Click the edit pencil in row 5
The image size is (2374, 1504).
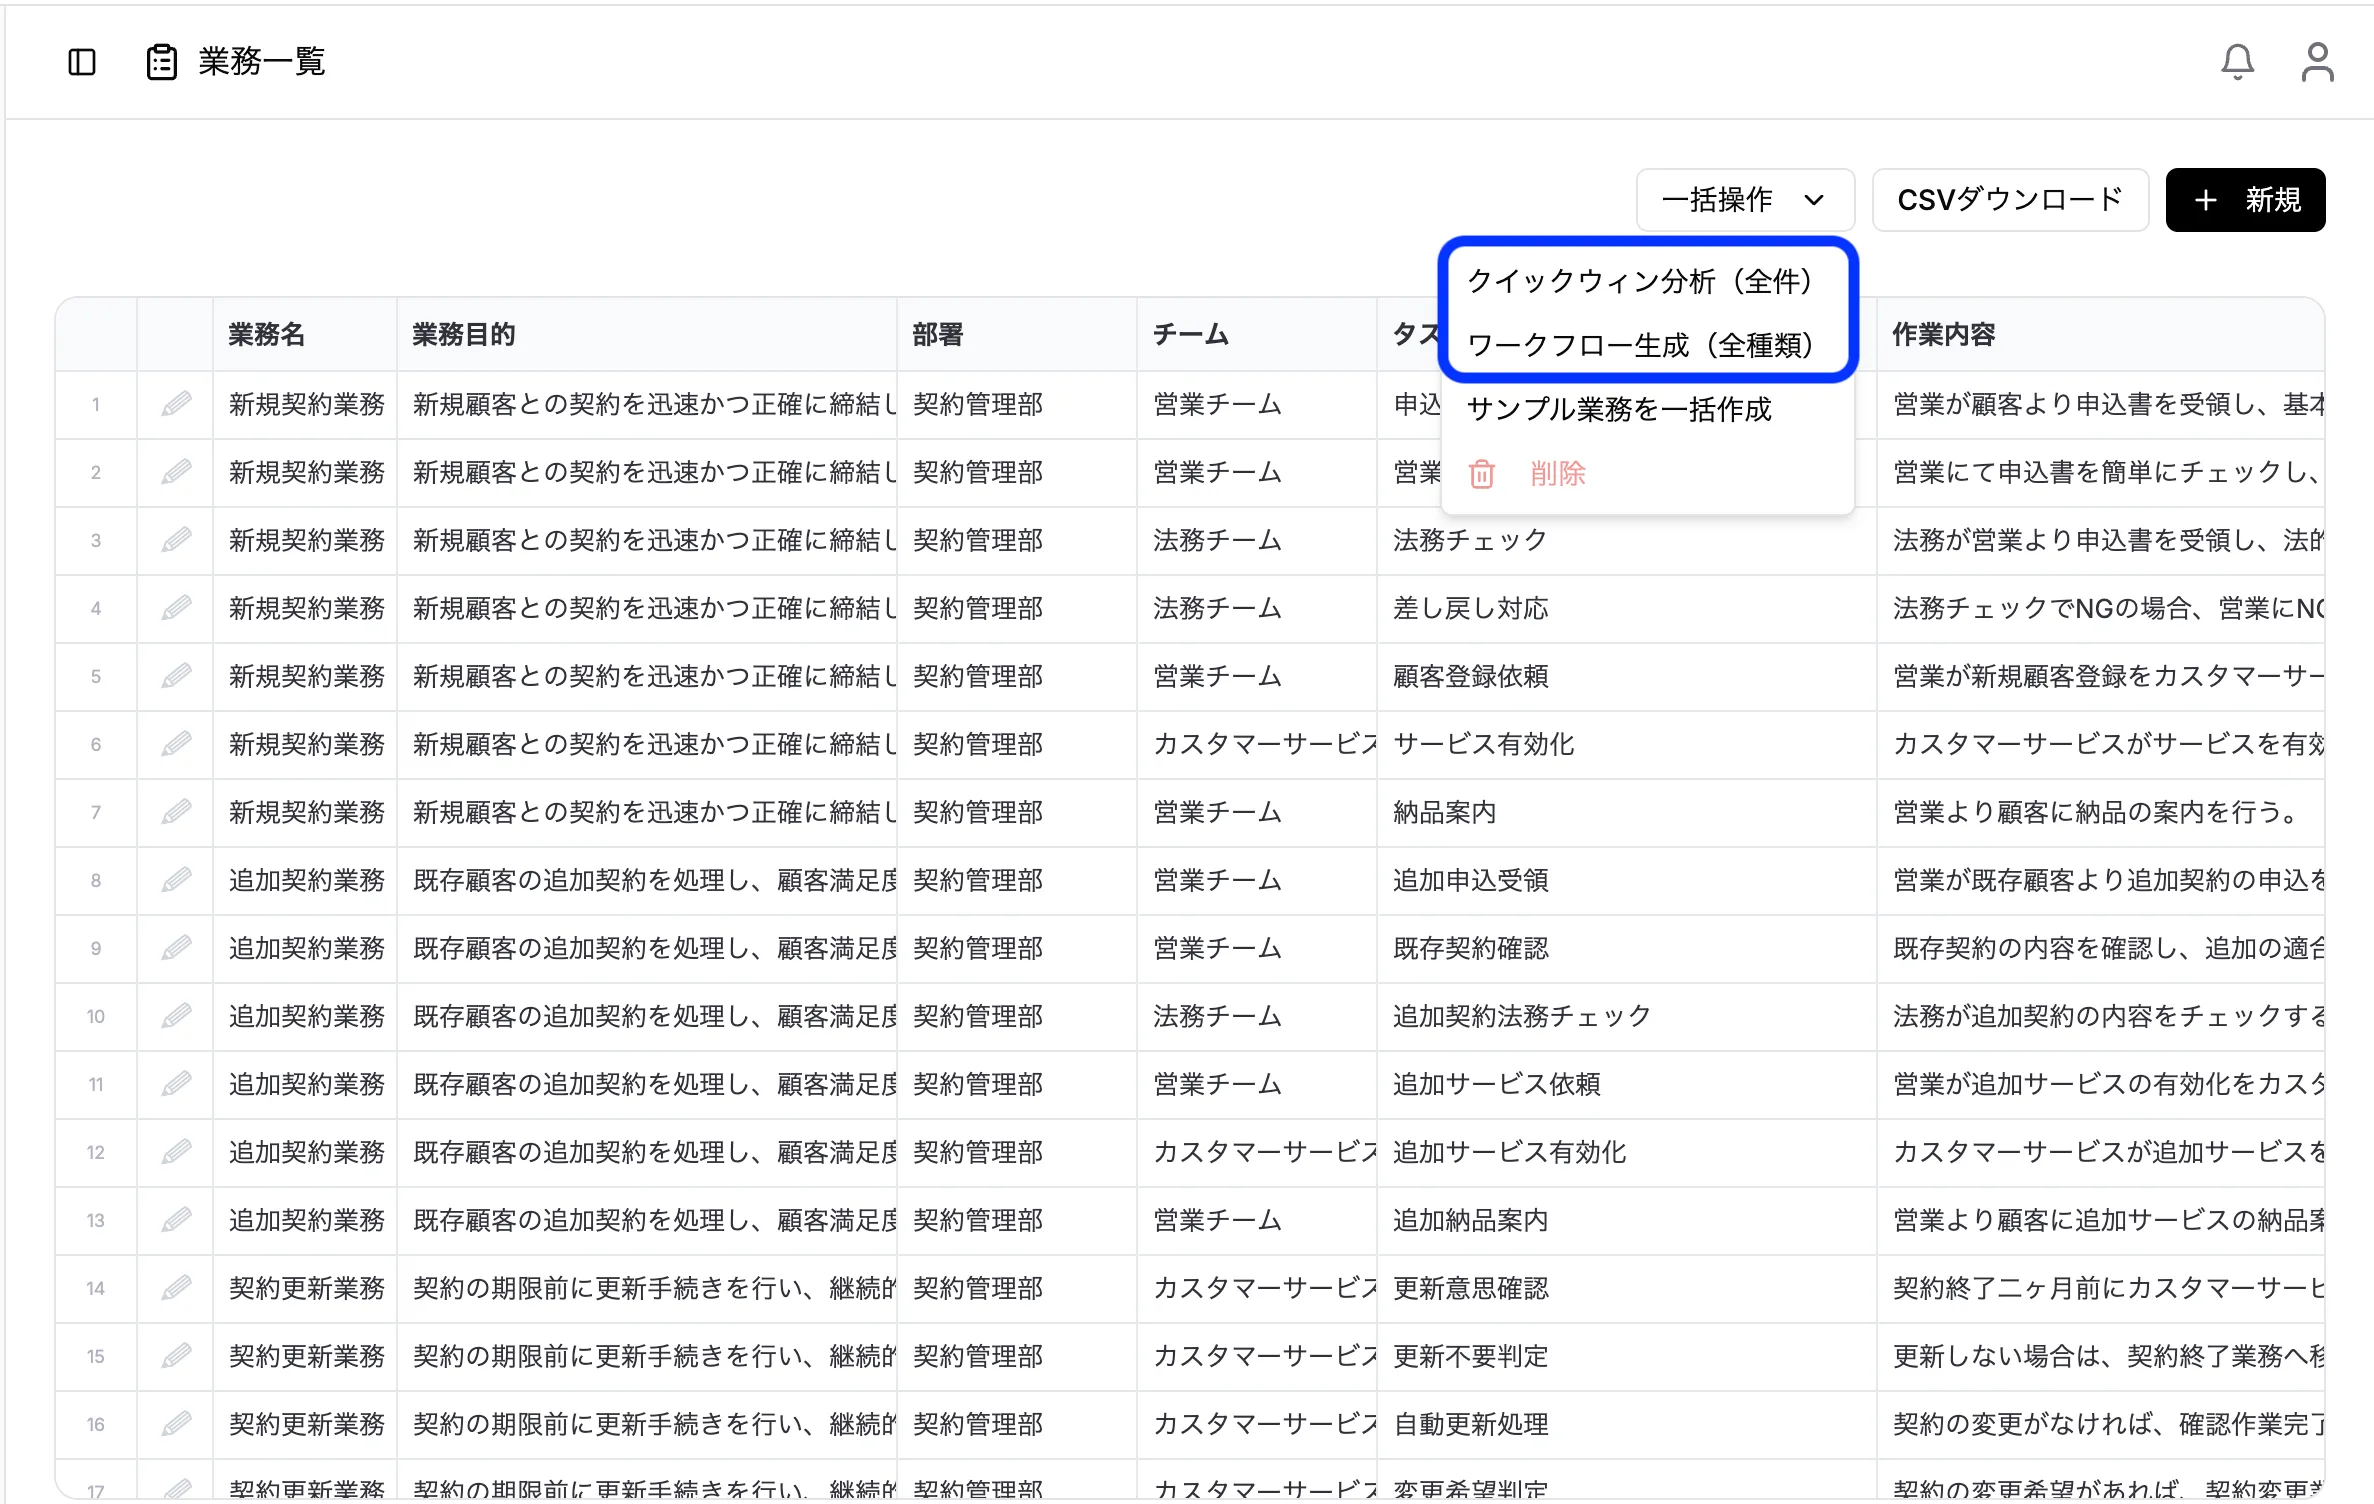click(176, 677)
